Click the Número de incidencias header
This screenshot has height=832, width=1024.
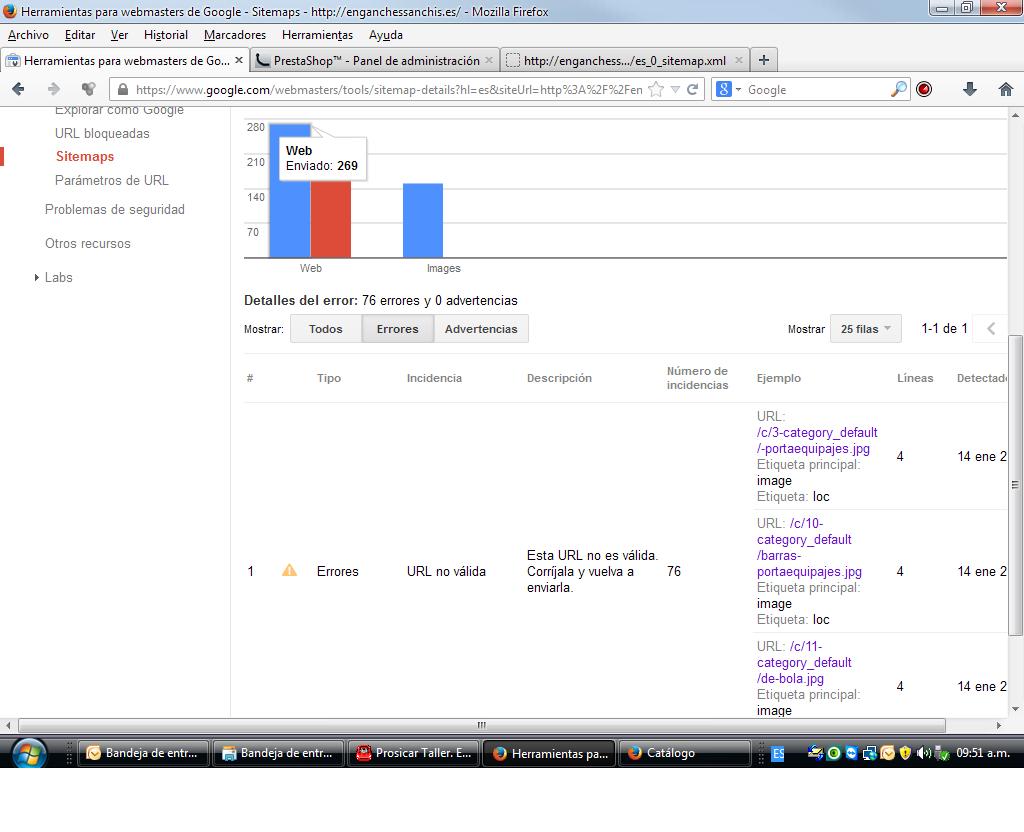697,378
